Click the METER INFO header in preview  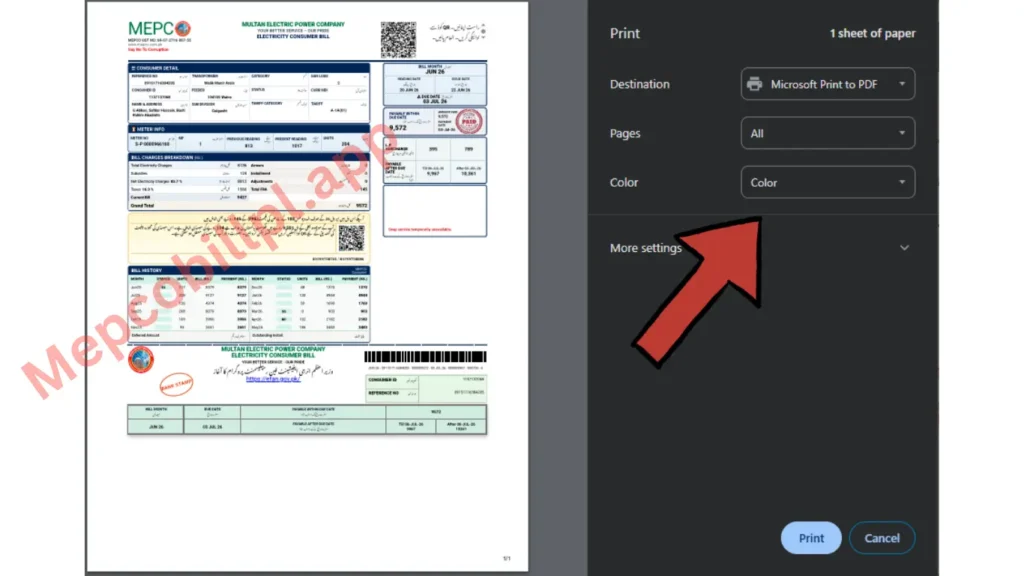(249, 129)
